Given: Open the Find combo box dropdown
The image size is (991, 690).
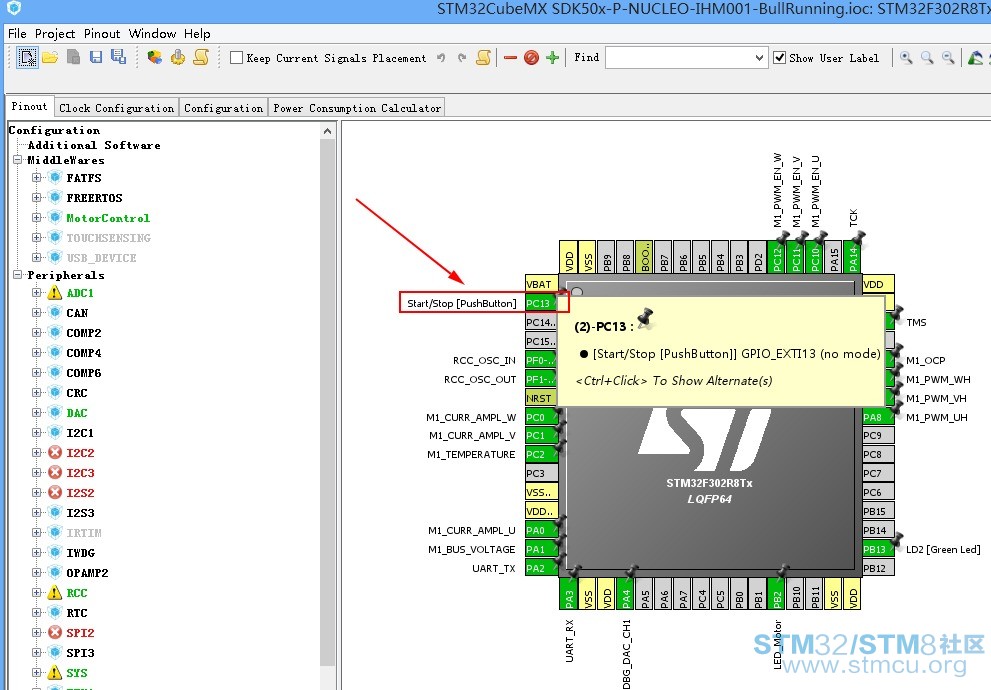Looking at the screenshot, I should (760, 58).
